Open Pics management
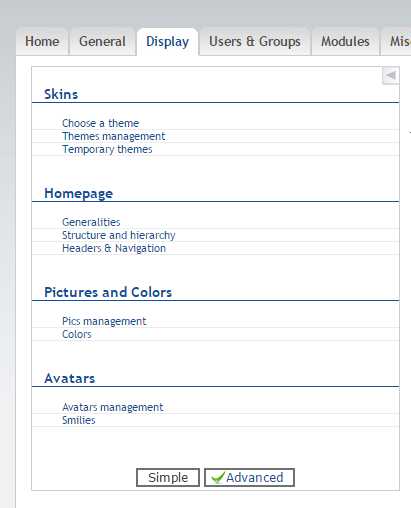This screenshot has width=411, height=508. point(104,321)
